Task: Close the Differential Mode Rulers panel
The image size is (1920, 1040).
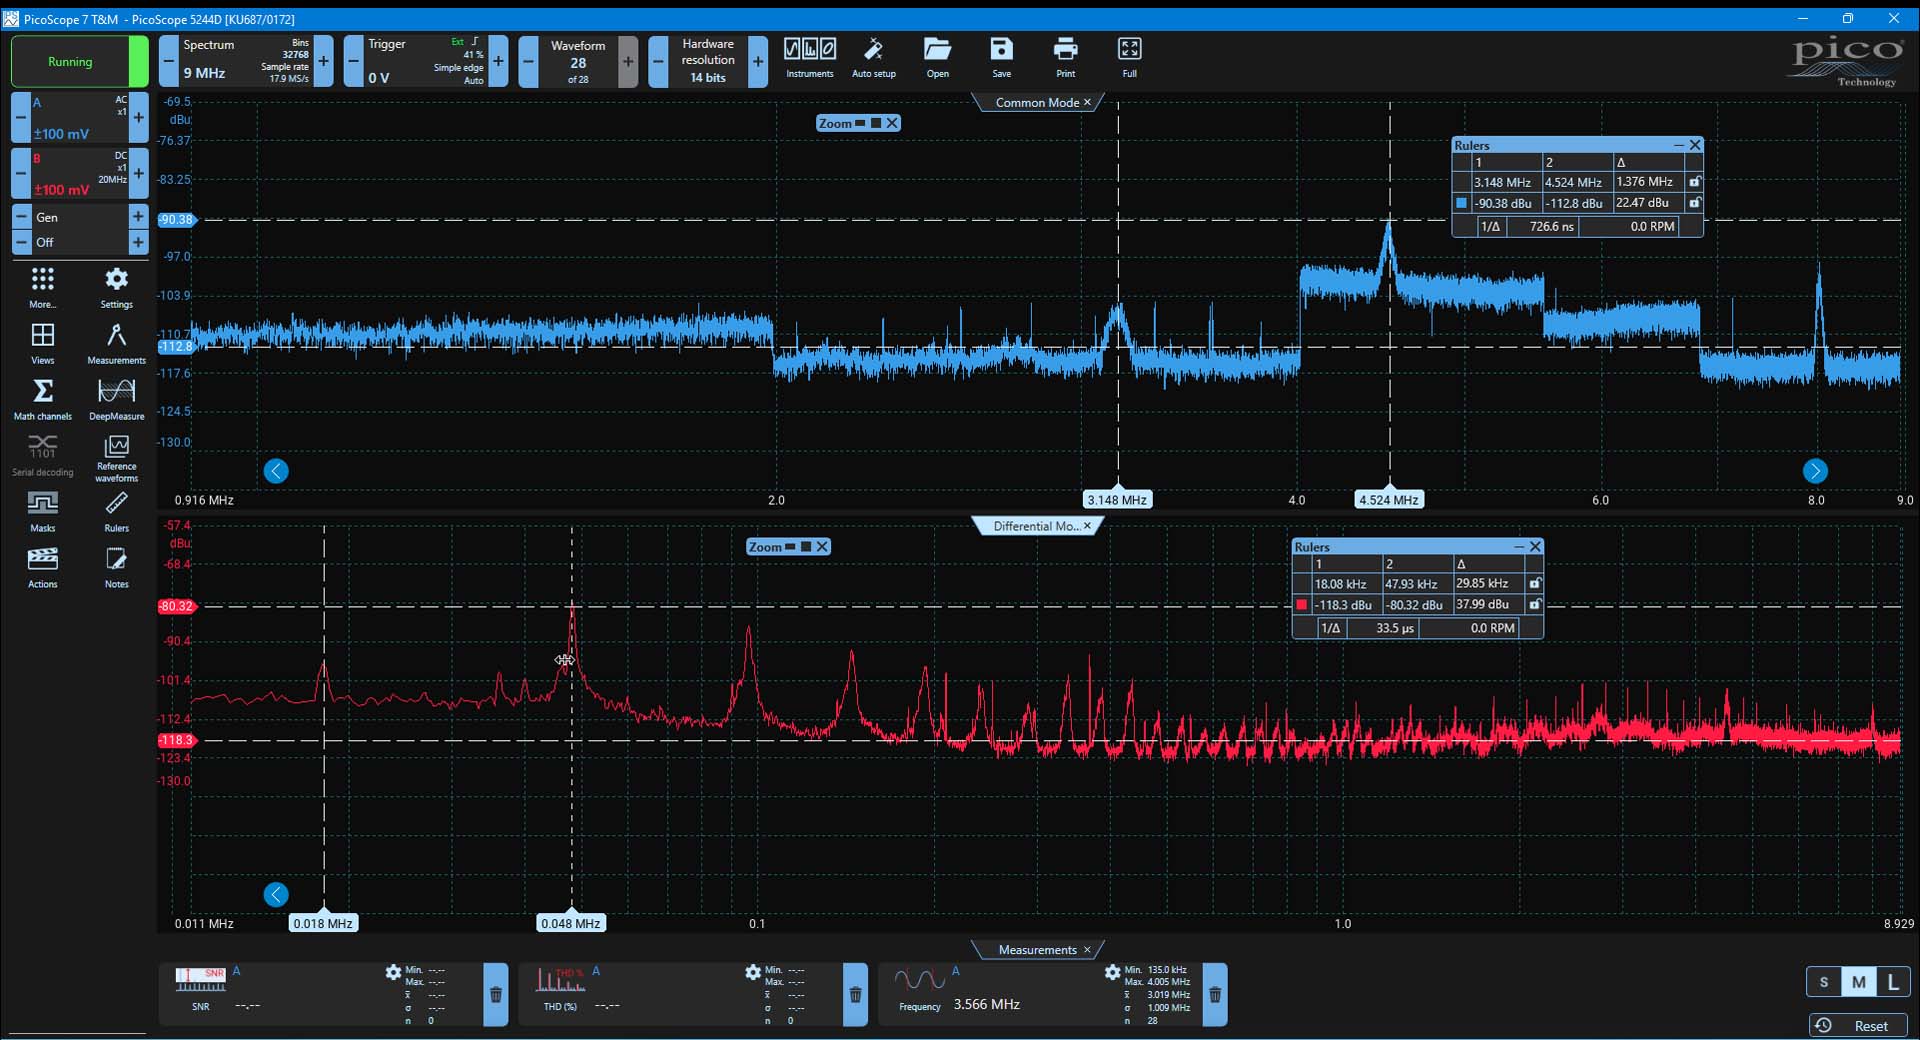Action: (1535, 547)
